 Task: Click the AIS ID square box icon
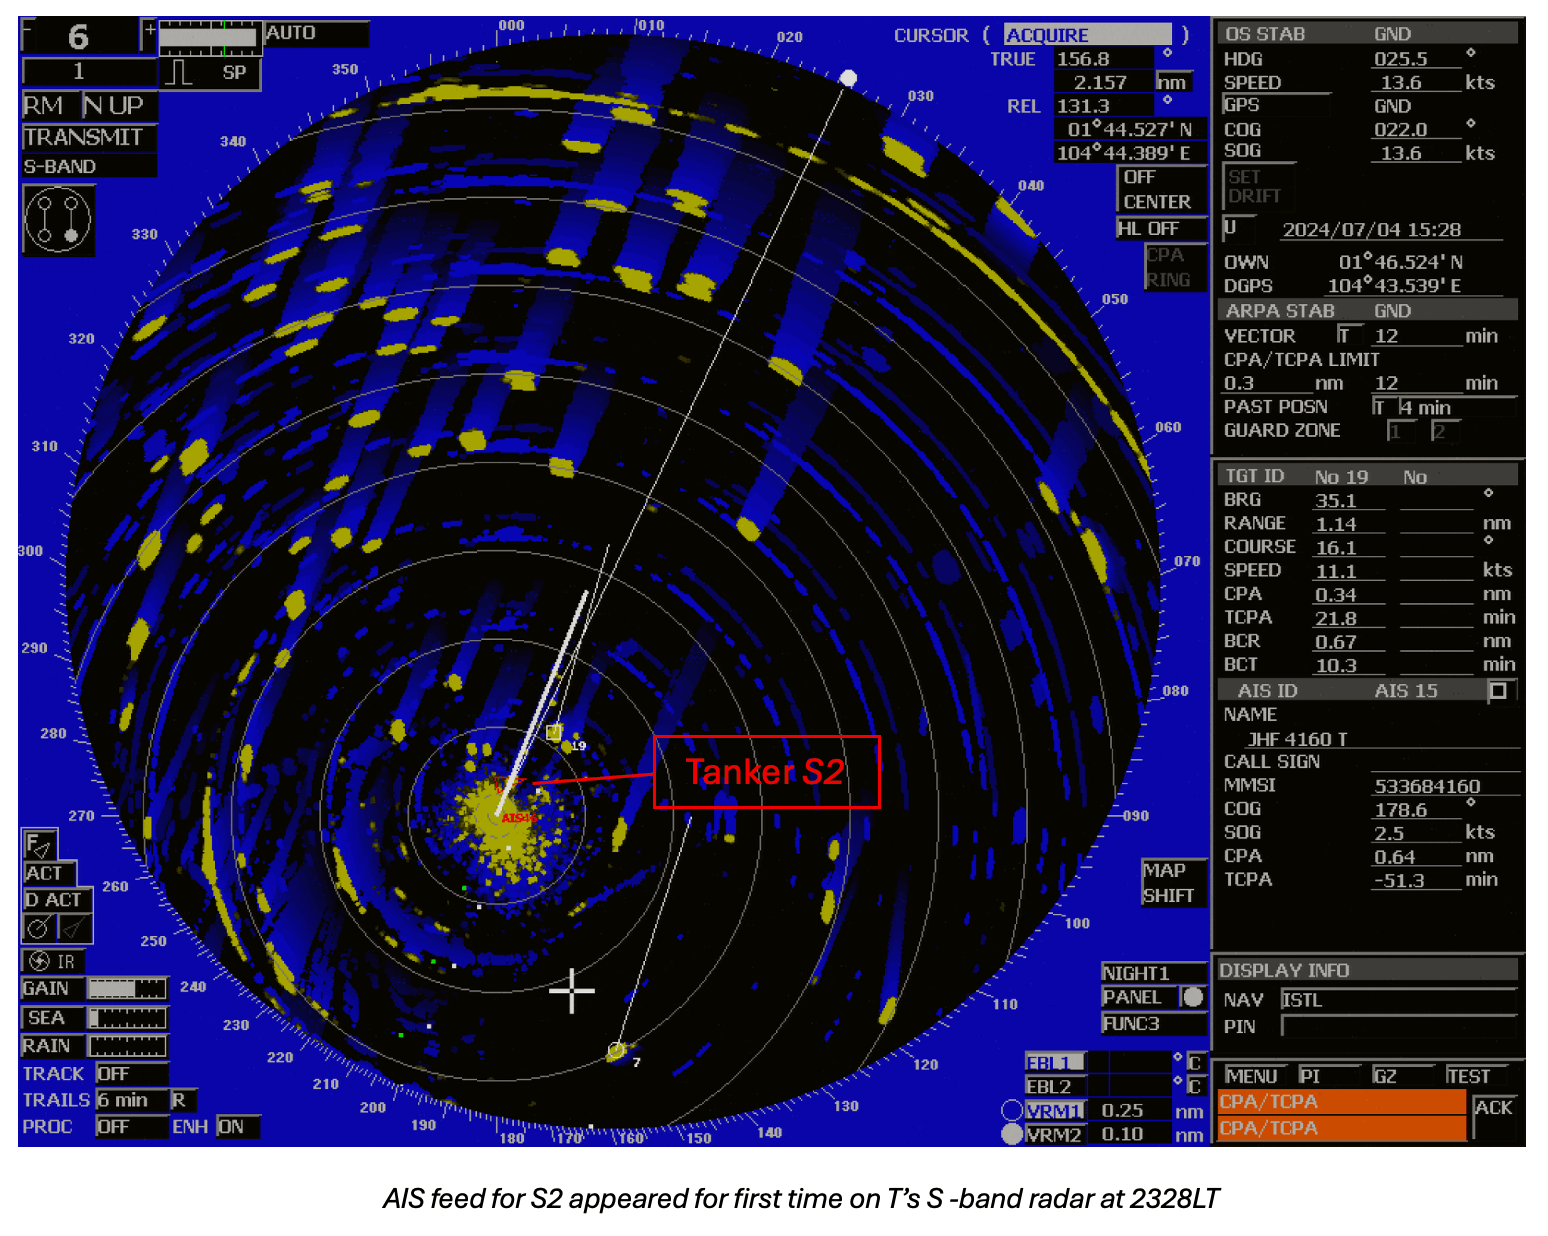pyautogui.click(x=1498, y=691)
